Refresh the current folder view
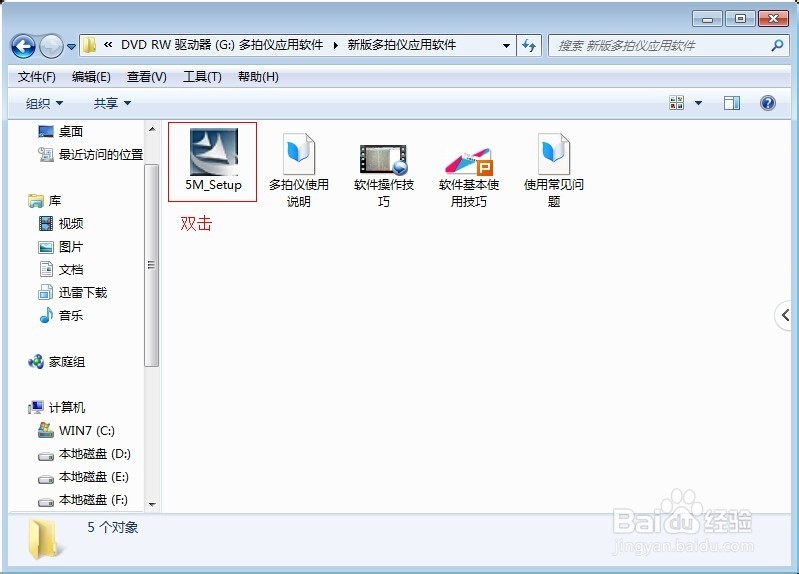 point(528,45)
